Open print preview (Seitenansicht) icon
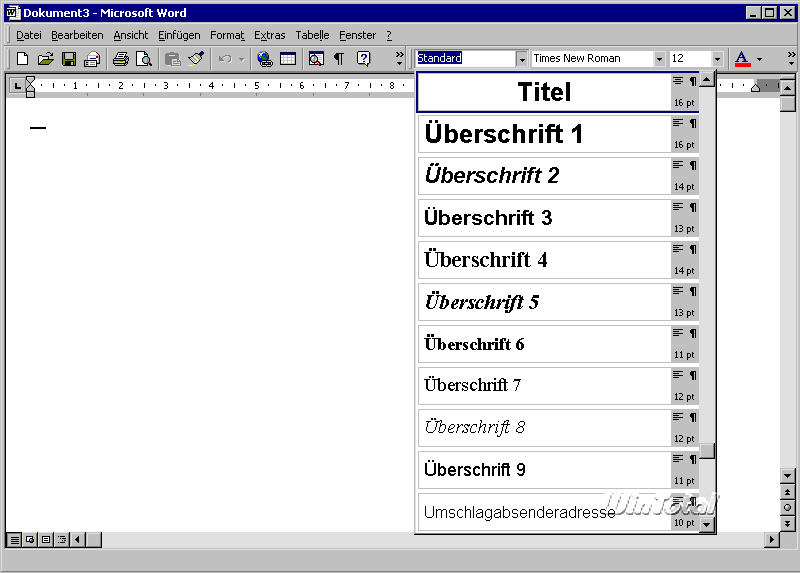The height and width of the screenshot is (573, 800). pos(144,59)
